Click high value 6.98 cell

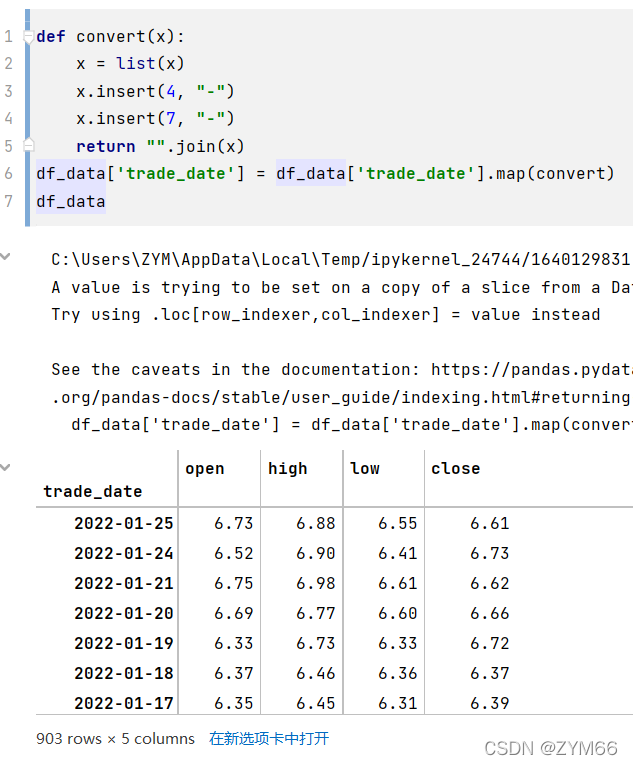point(315,584)
